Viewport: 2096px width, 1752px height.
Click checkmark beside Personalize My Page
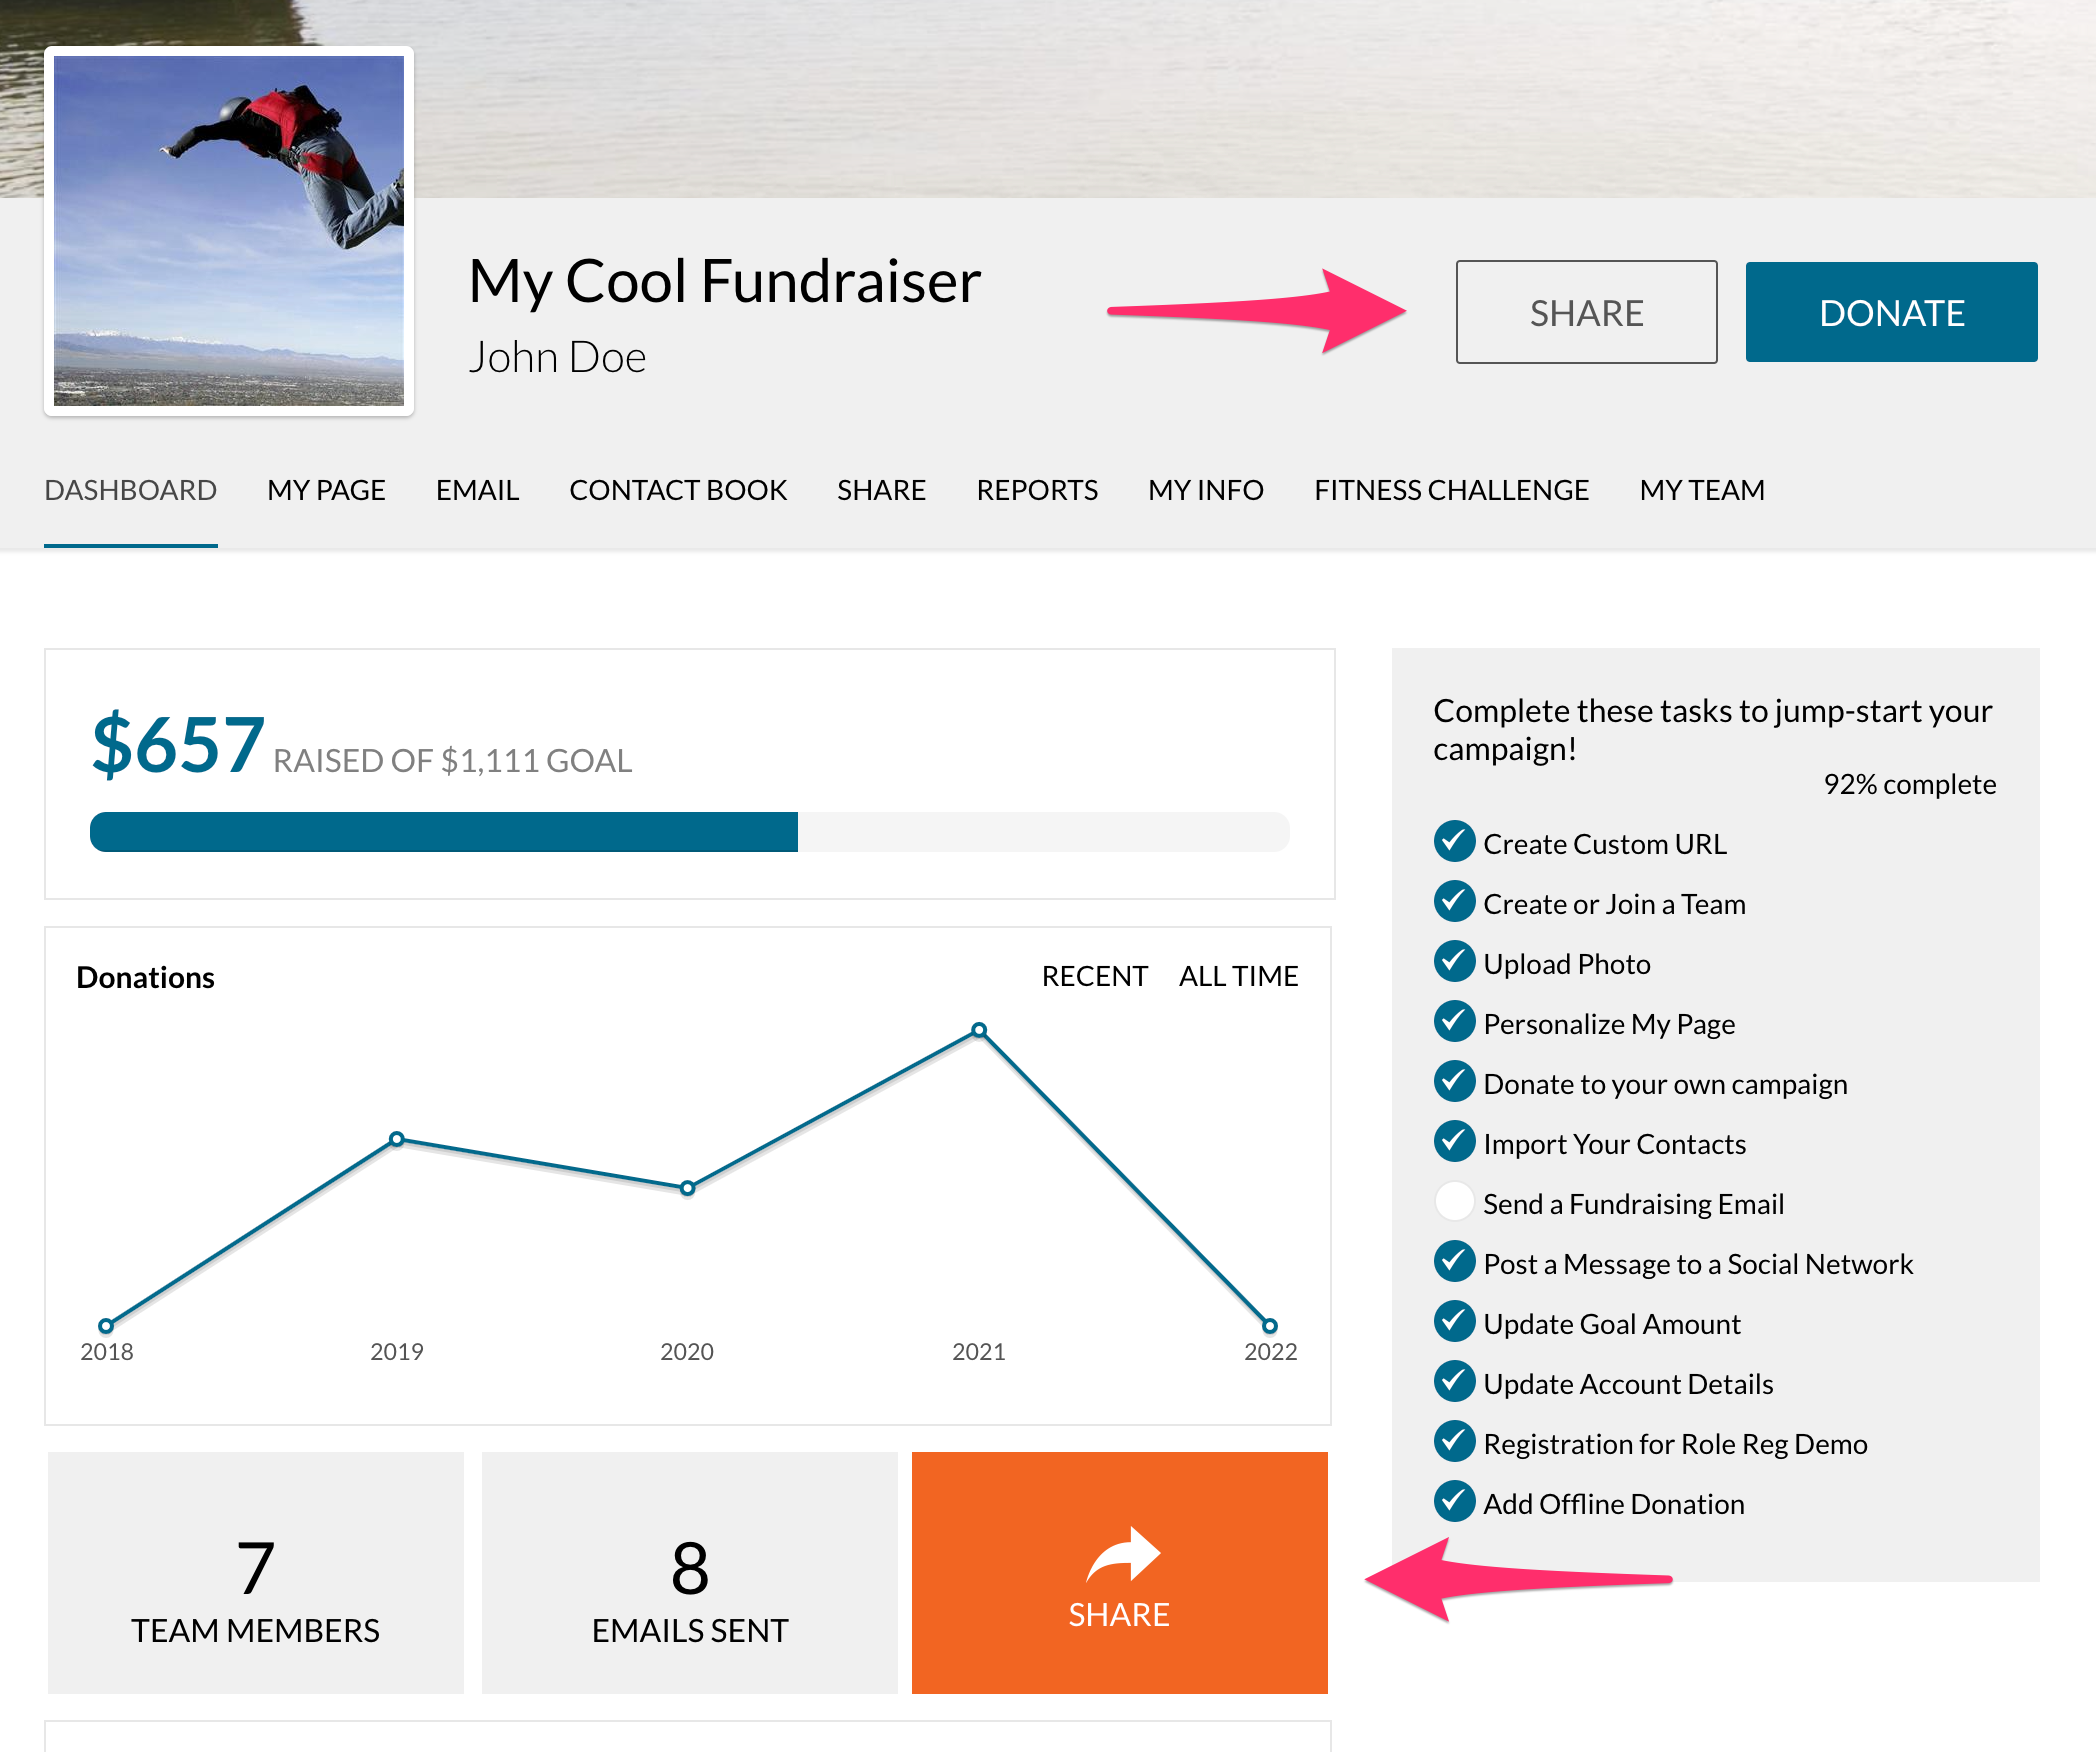[x=1454, y=1022]
